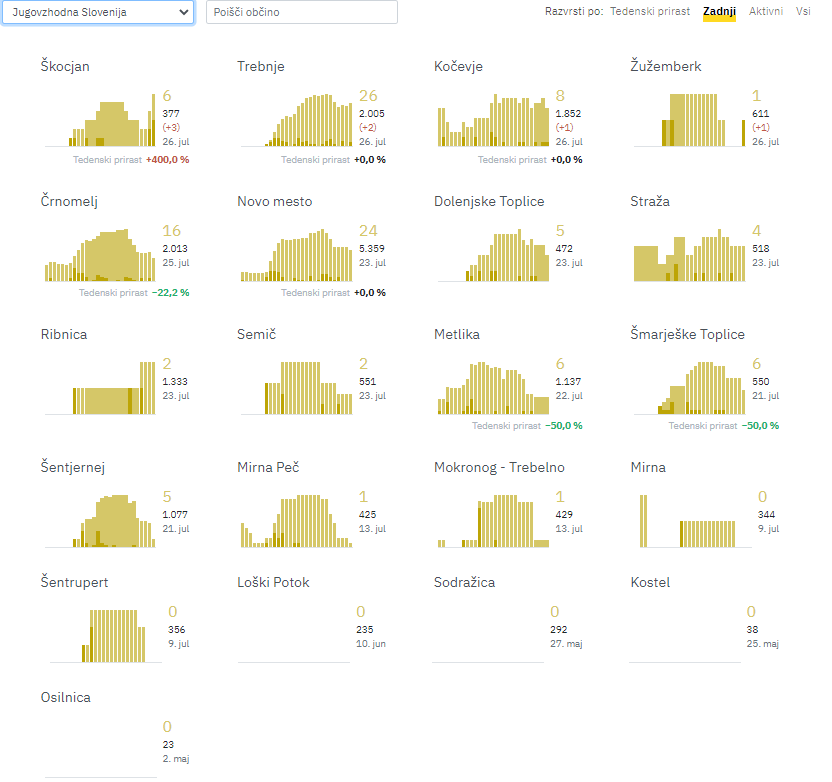Click the large "16" count in Črnomelj
832x782 pixels.
[x=171, y=231]
